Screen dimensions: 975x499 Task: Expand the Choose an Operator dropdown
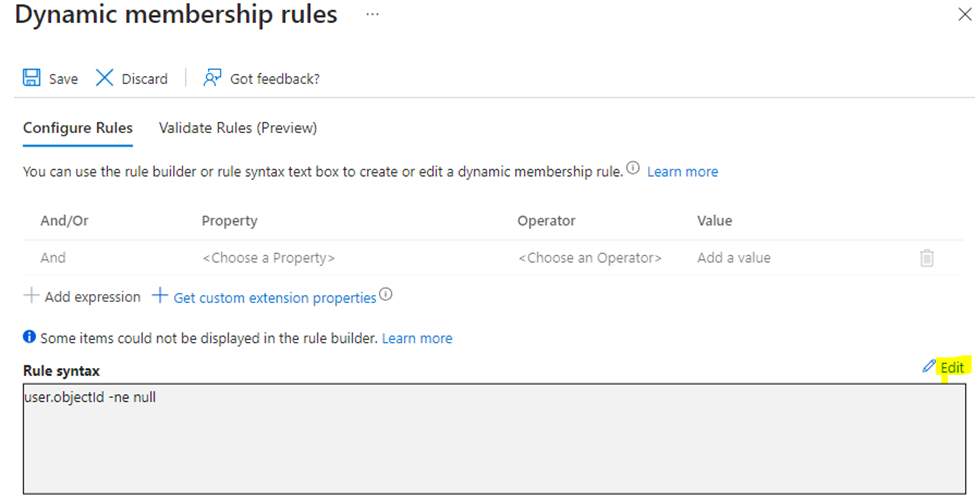tap(589, 258)
